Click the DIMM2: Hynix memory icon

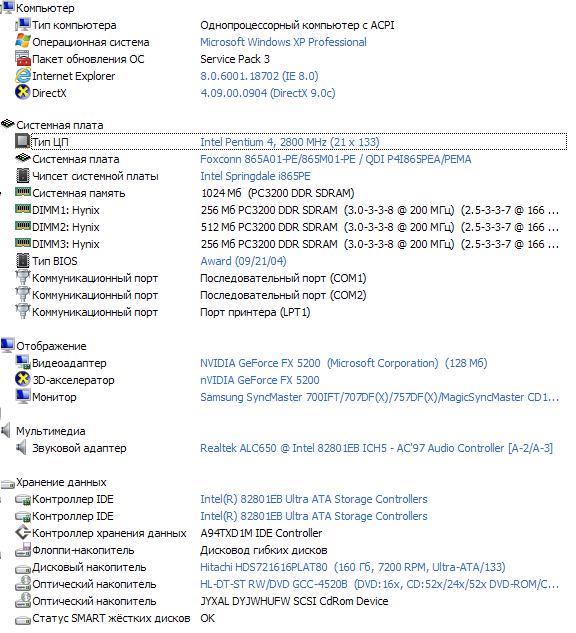pos(23,226)
